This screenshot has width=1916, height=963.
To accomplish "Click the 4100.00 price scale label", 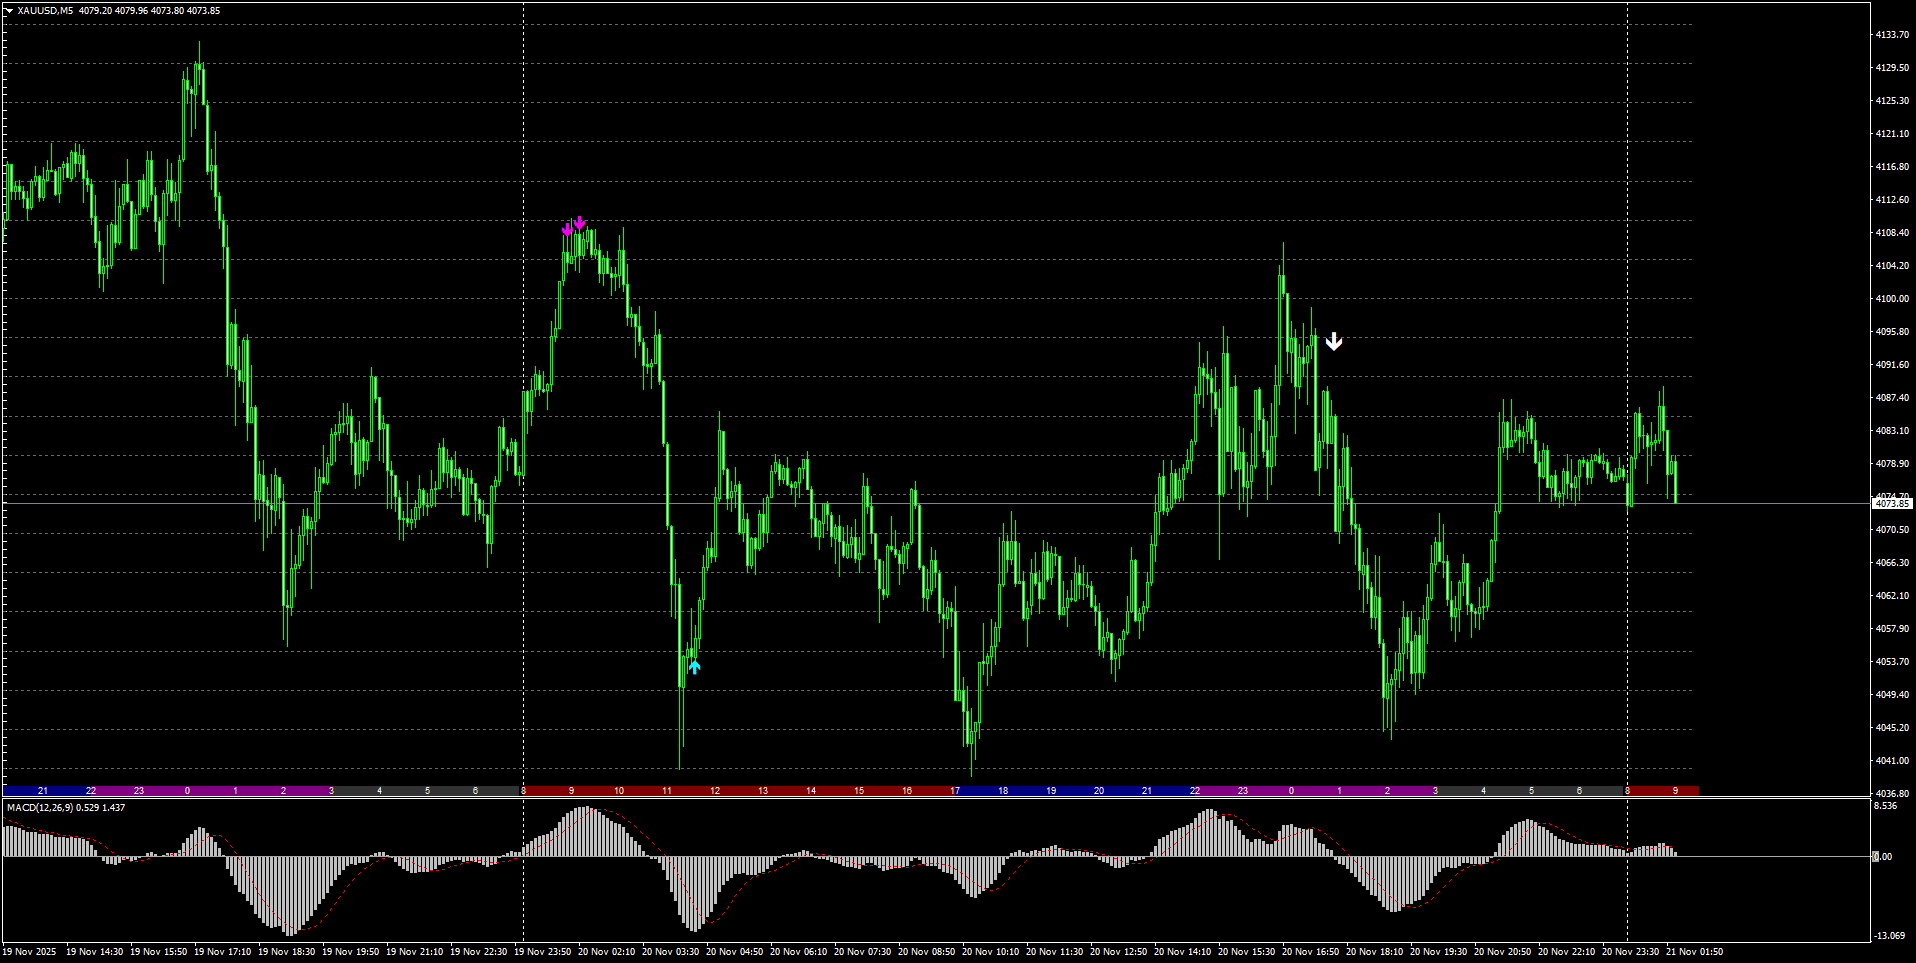I will (x=1892, y=299).
